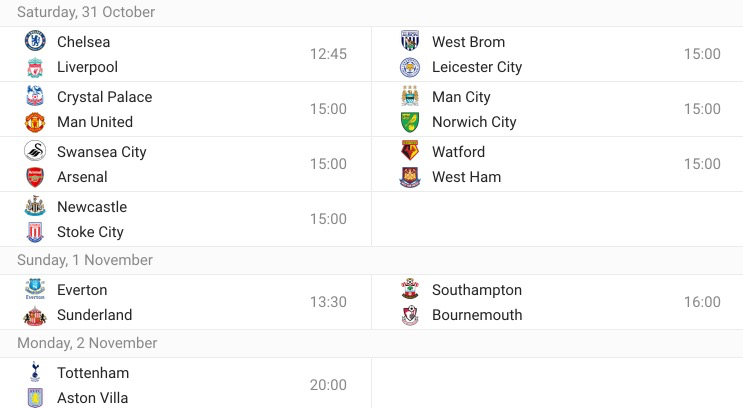Select the Tottenham cockerel crest
Image resolution: width=743 pixels, height=408 pixels.
35,372
